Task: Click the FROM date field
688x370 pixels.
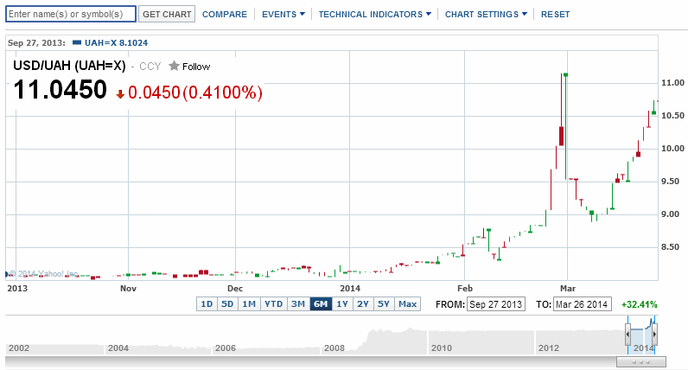Action: click(x=496, y=304)
